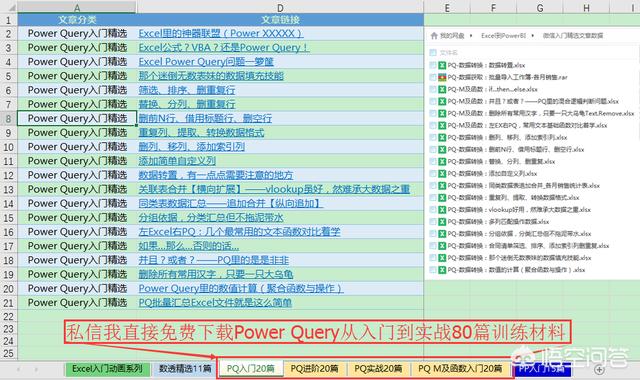Tick the checkbox for vlookup好用 file

click(x=433, y=209)
